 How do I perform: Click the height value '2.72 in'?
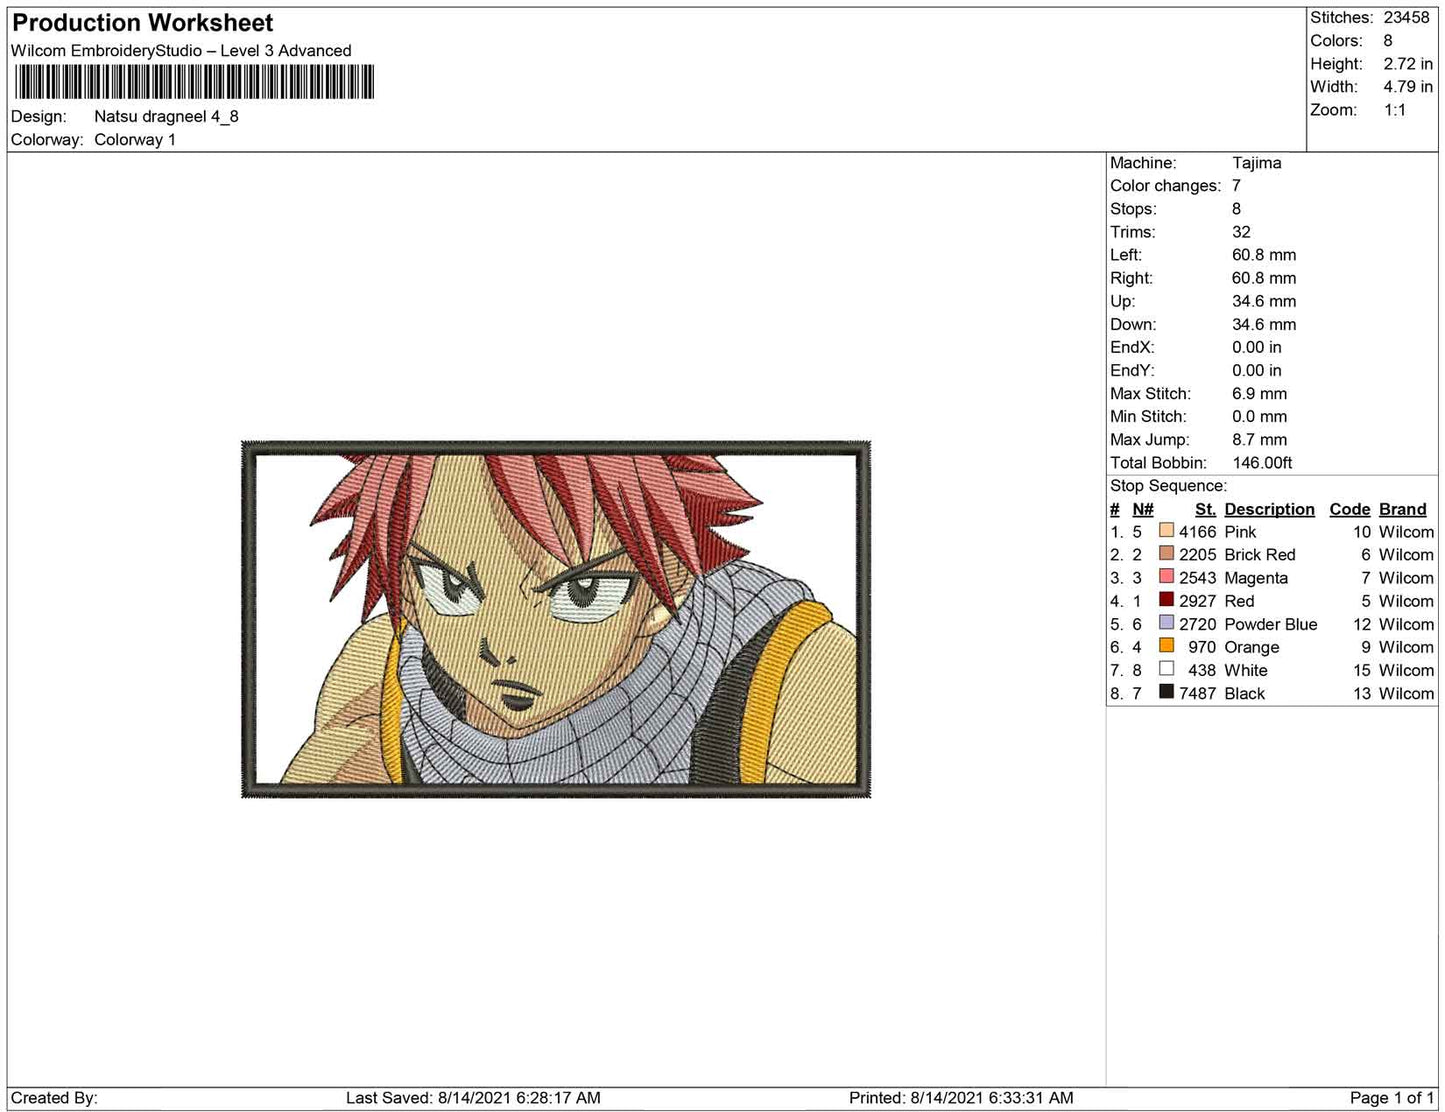point(1408,63)
